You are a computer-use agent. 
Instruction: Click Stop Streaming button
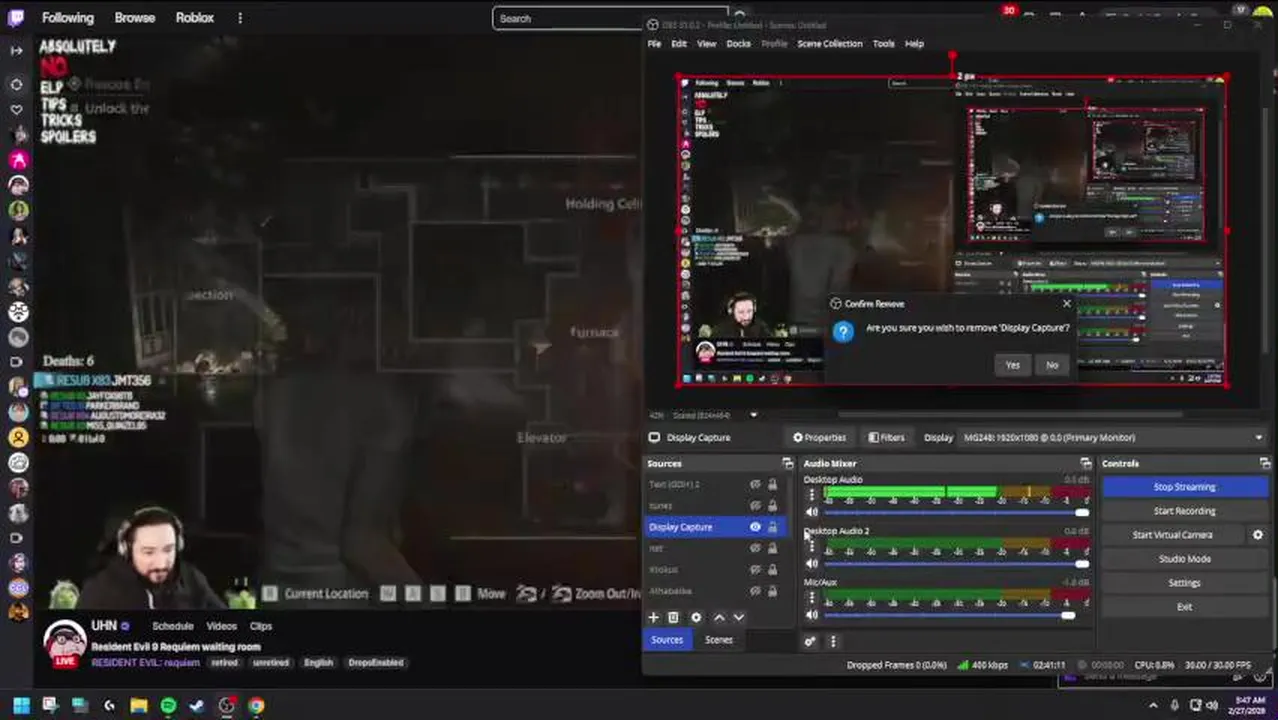tap(1184, 487)
